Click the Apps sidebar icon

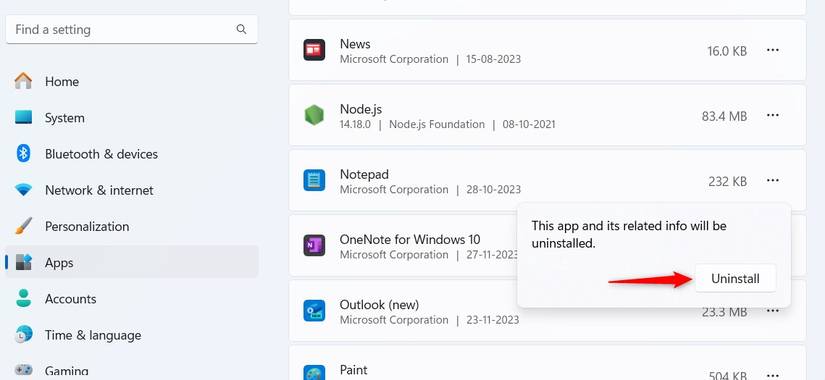point(24,262)
